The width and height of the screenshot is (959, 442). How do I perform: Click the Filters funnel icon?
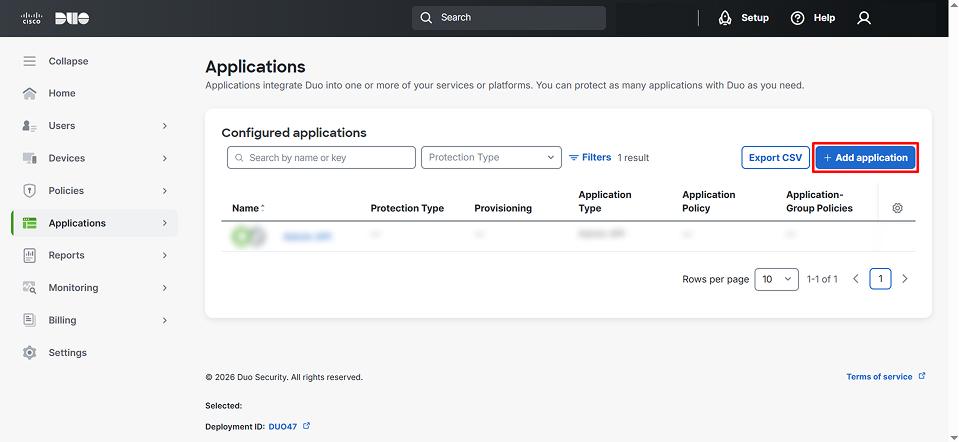coord(574,158)
